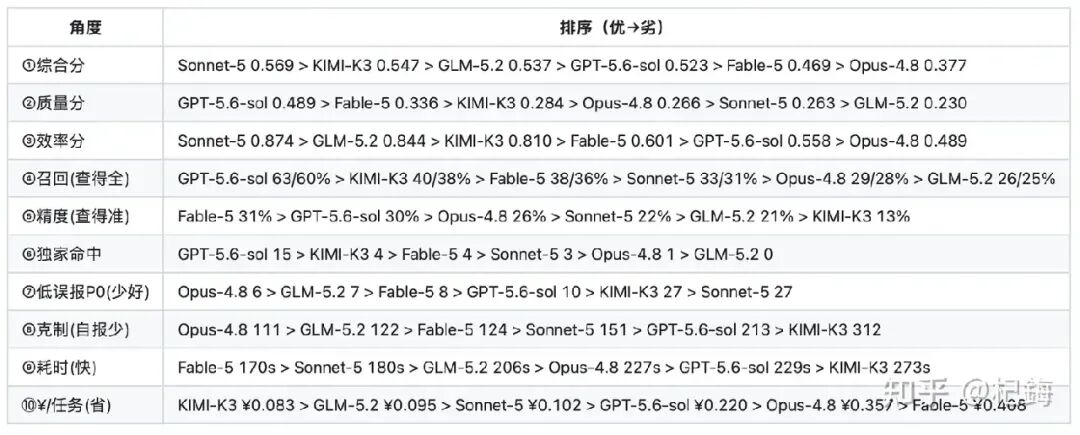The width and height of the screenshot is (1080, 435).
Task: Click the KIMI-K3 ¥0.083 cost entry
Action: pos(234,405)
